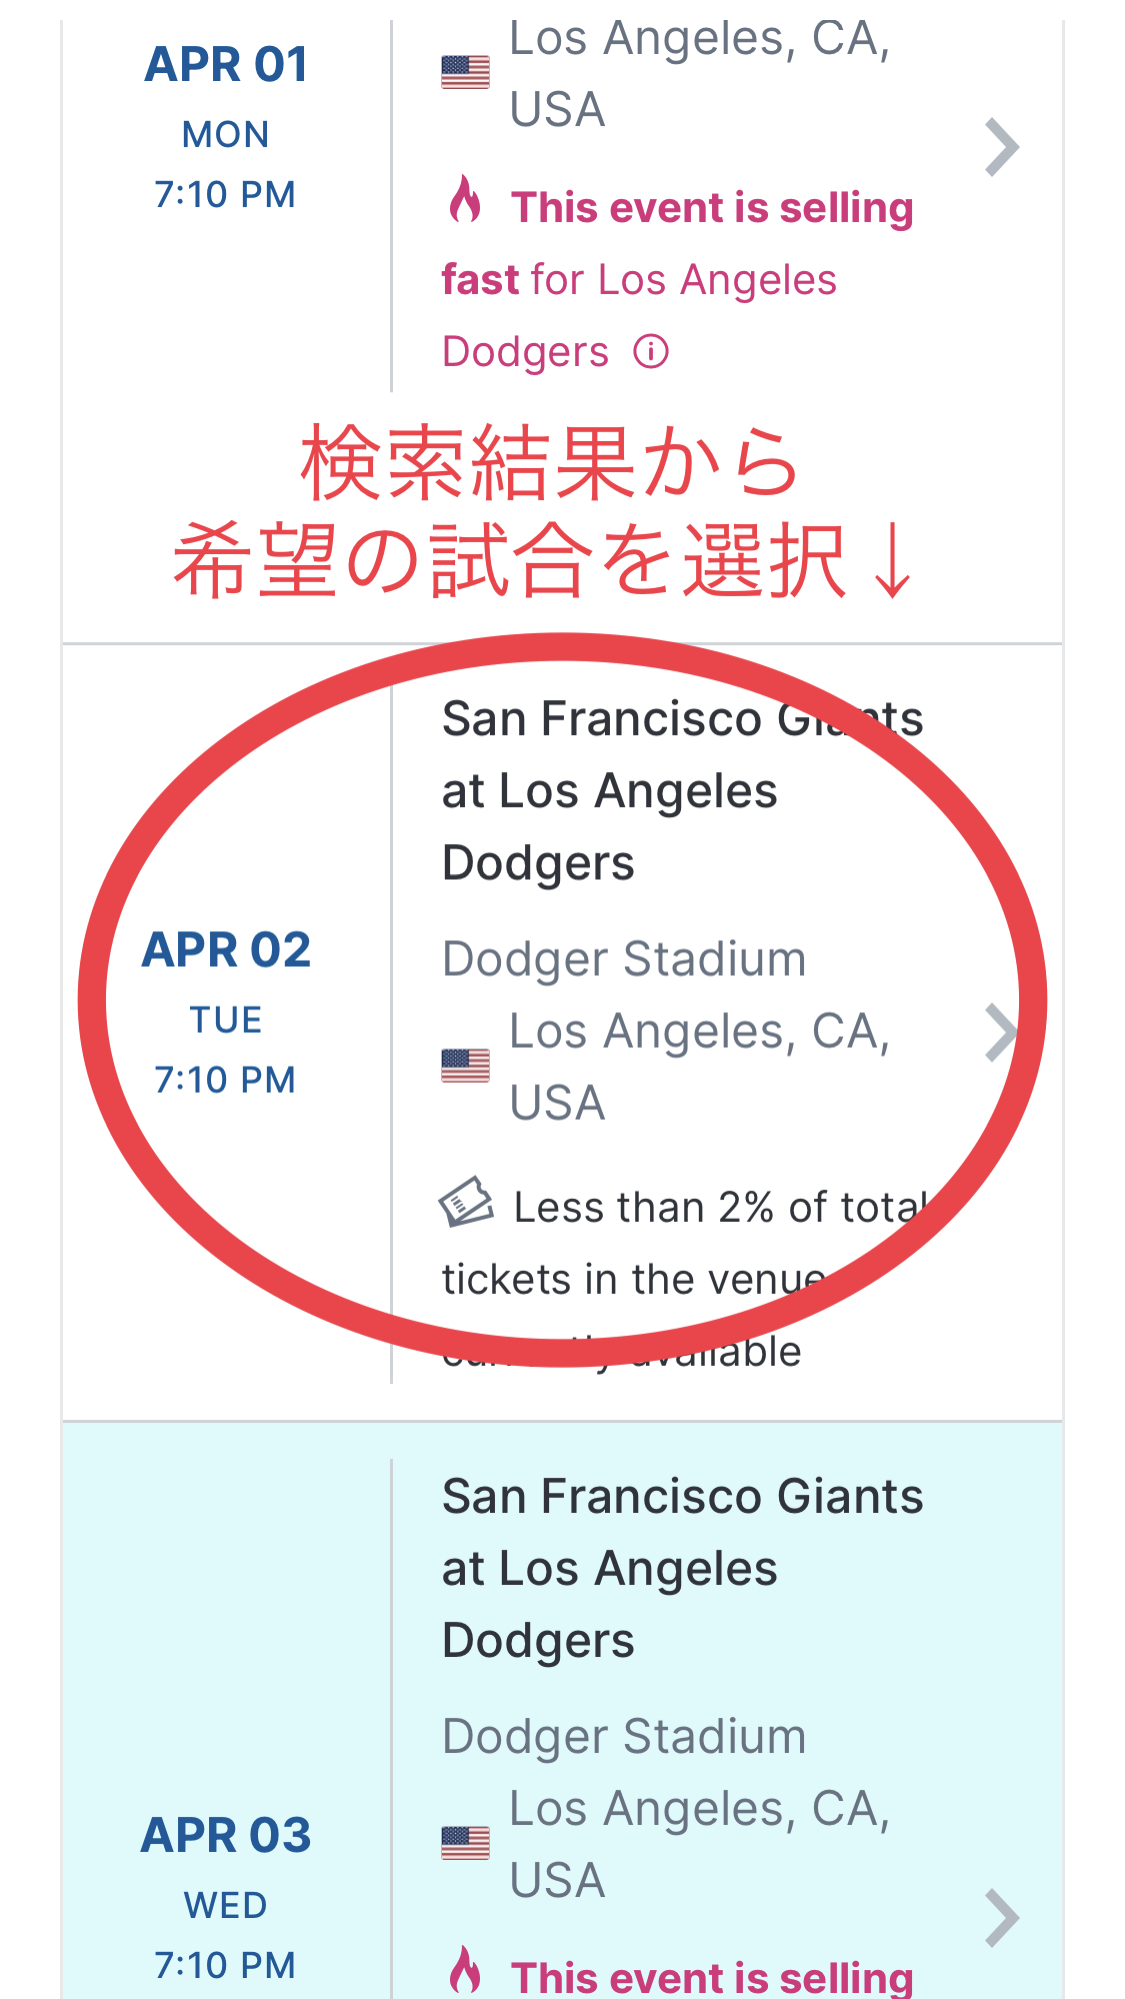Tap the 'This event is selling fast' message
The image size is (1125, 1999).
[712, 207]
